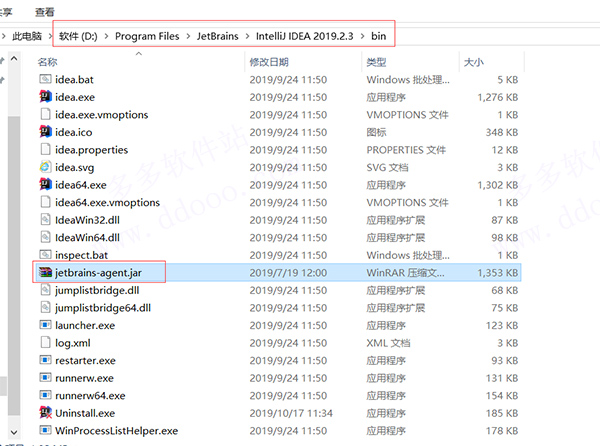
Task: Navigate to 此电脑 in the address bar
Action: (27, 36)
